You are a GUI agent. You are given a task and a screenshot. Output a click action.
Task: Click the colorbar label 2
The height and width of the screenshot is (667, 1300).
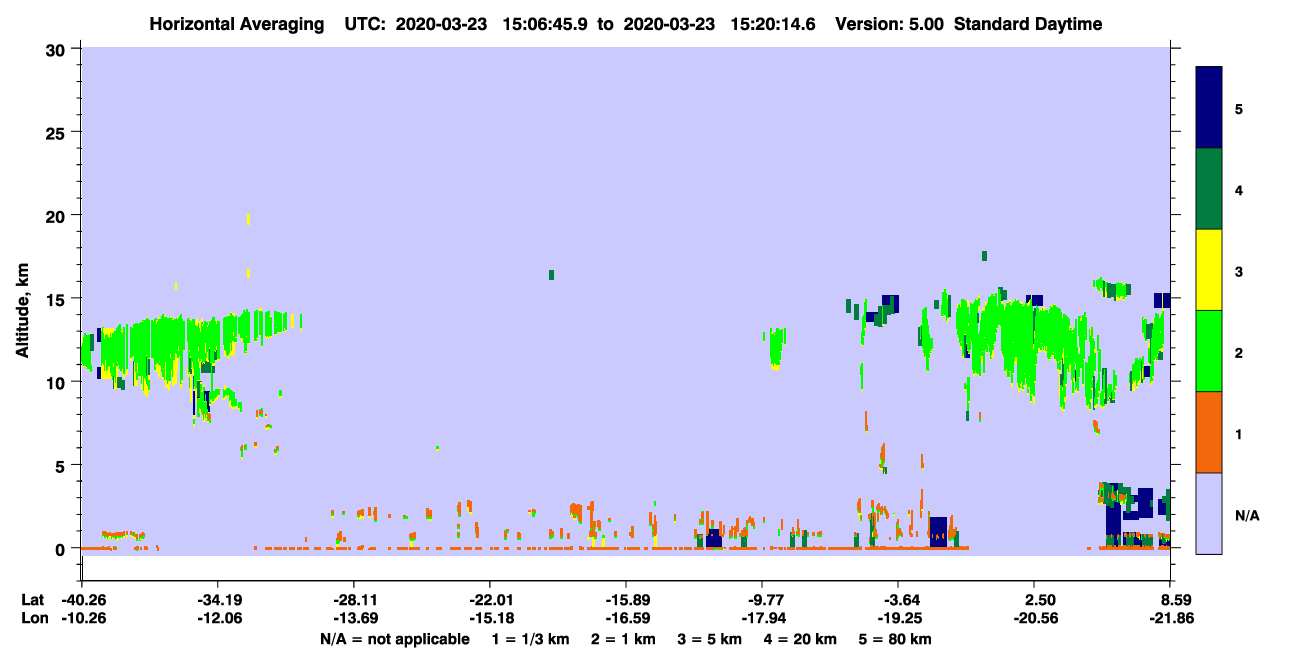1239,352
